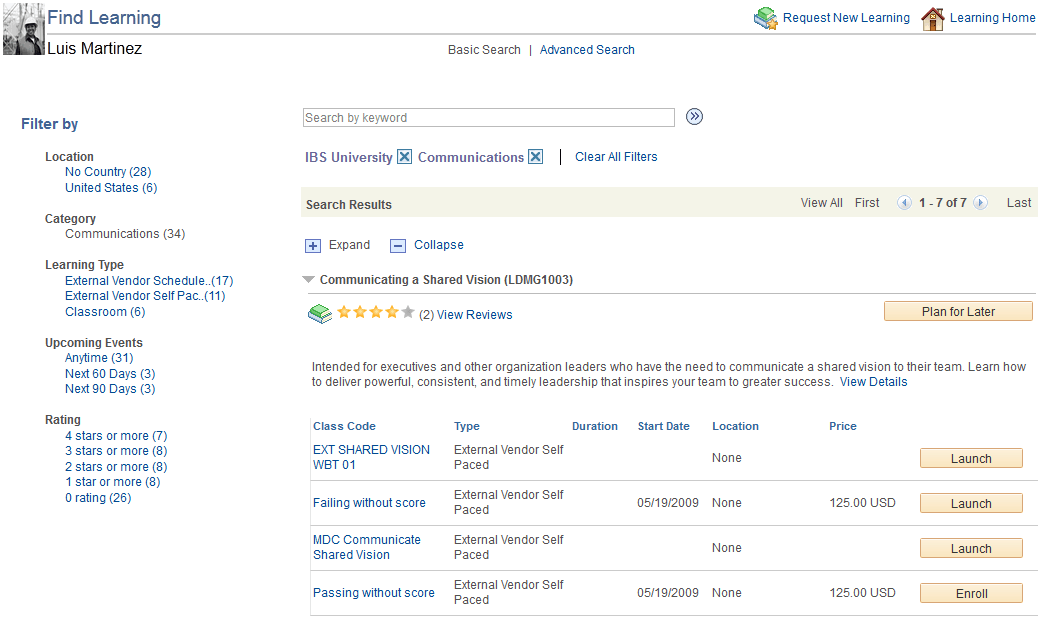Screen dimensions: 1044x621
Task: Collapse the Communicating a Shared Vision section
Action: (x=307, y=280)
